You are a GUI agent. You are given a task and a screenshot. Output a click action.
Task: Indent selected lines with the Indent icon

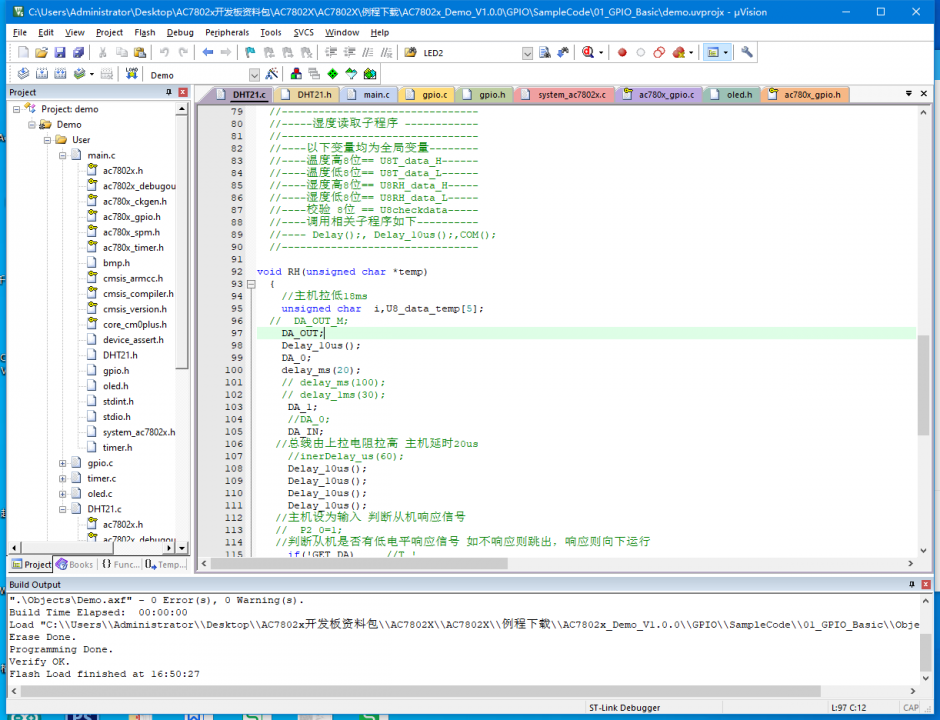click(331, 53)
